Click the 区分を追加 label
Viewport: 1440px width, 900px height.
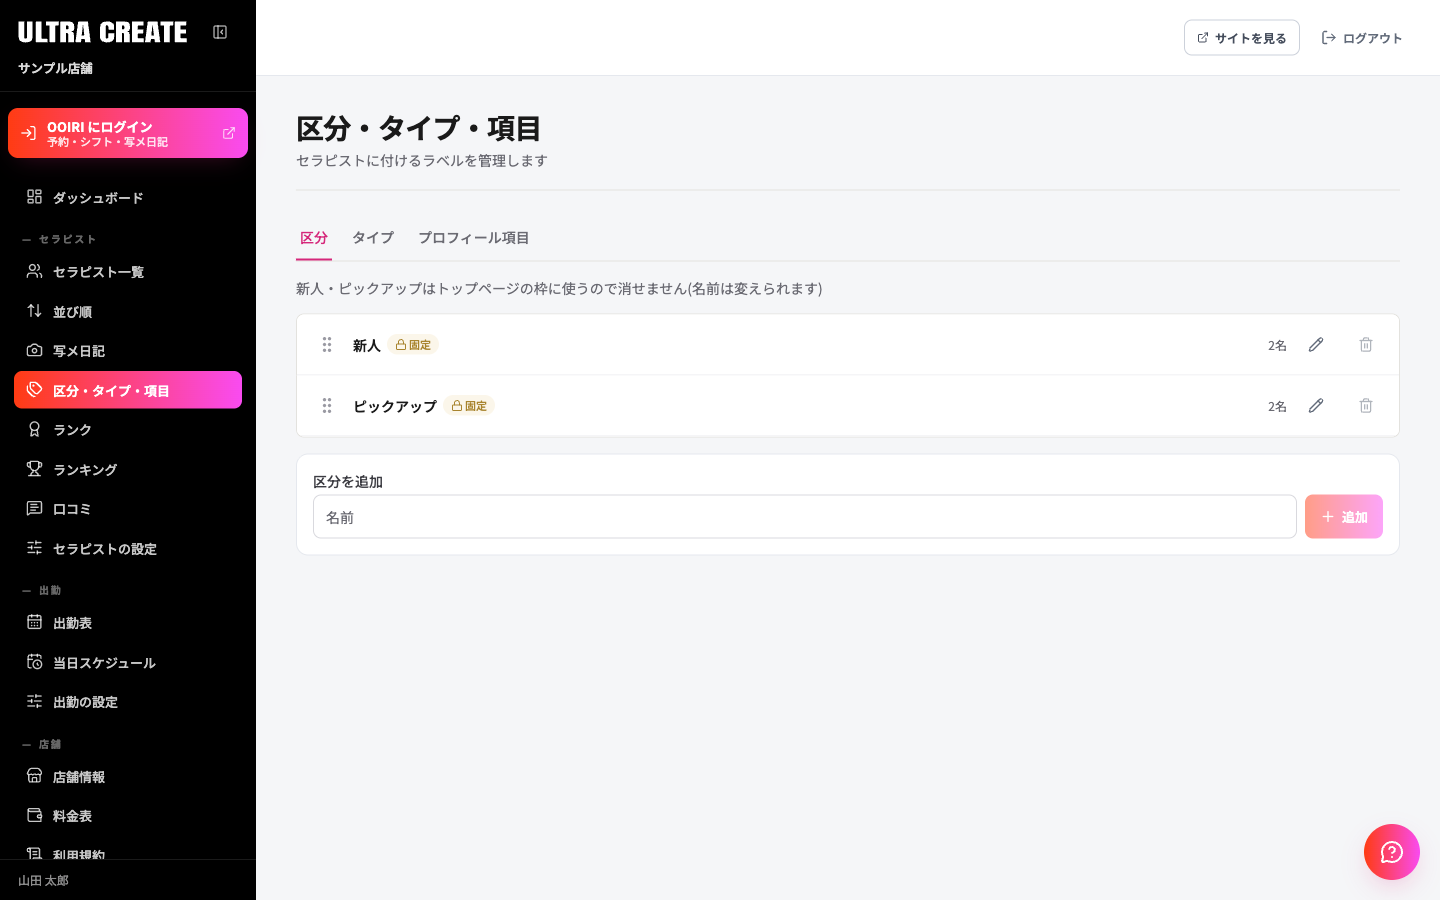click(348, 482)
